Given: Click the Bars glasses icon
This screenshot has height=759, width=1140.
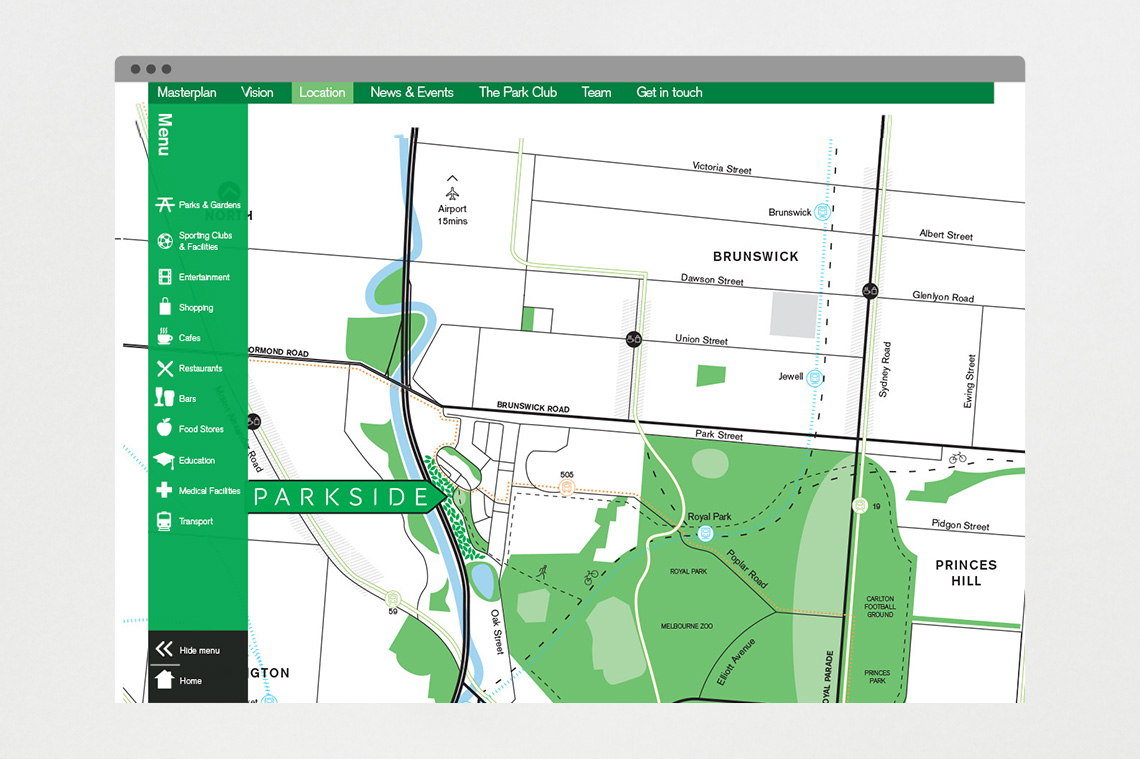Looking at the screenshot, I should pyautogui.click(x=164, y=399).
